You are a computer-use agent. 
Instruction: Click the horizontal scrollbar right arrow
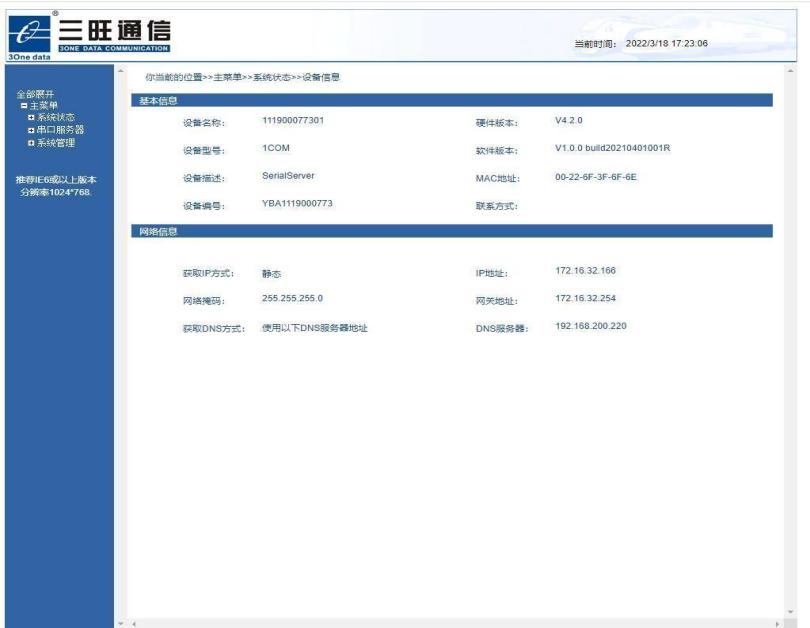778,623
